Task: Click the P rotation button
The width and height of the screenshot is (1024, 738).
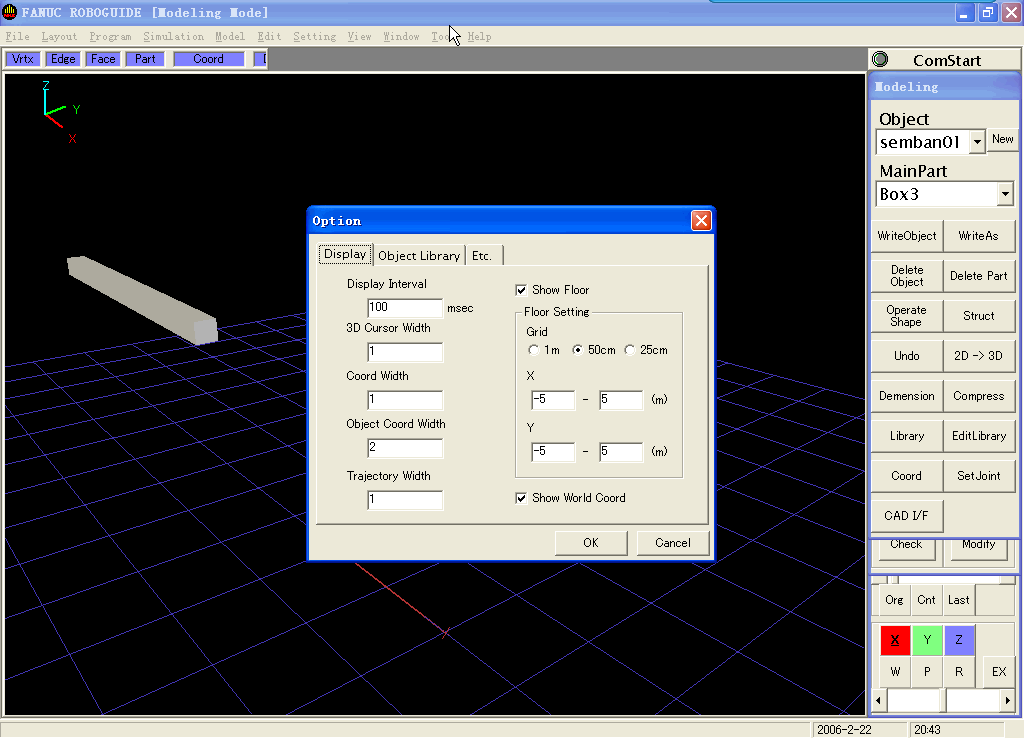Action: [927, 672]
